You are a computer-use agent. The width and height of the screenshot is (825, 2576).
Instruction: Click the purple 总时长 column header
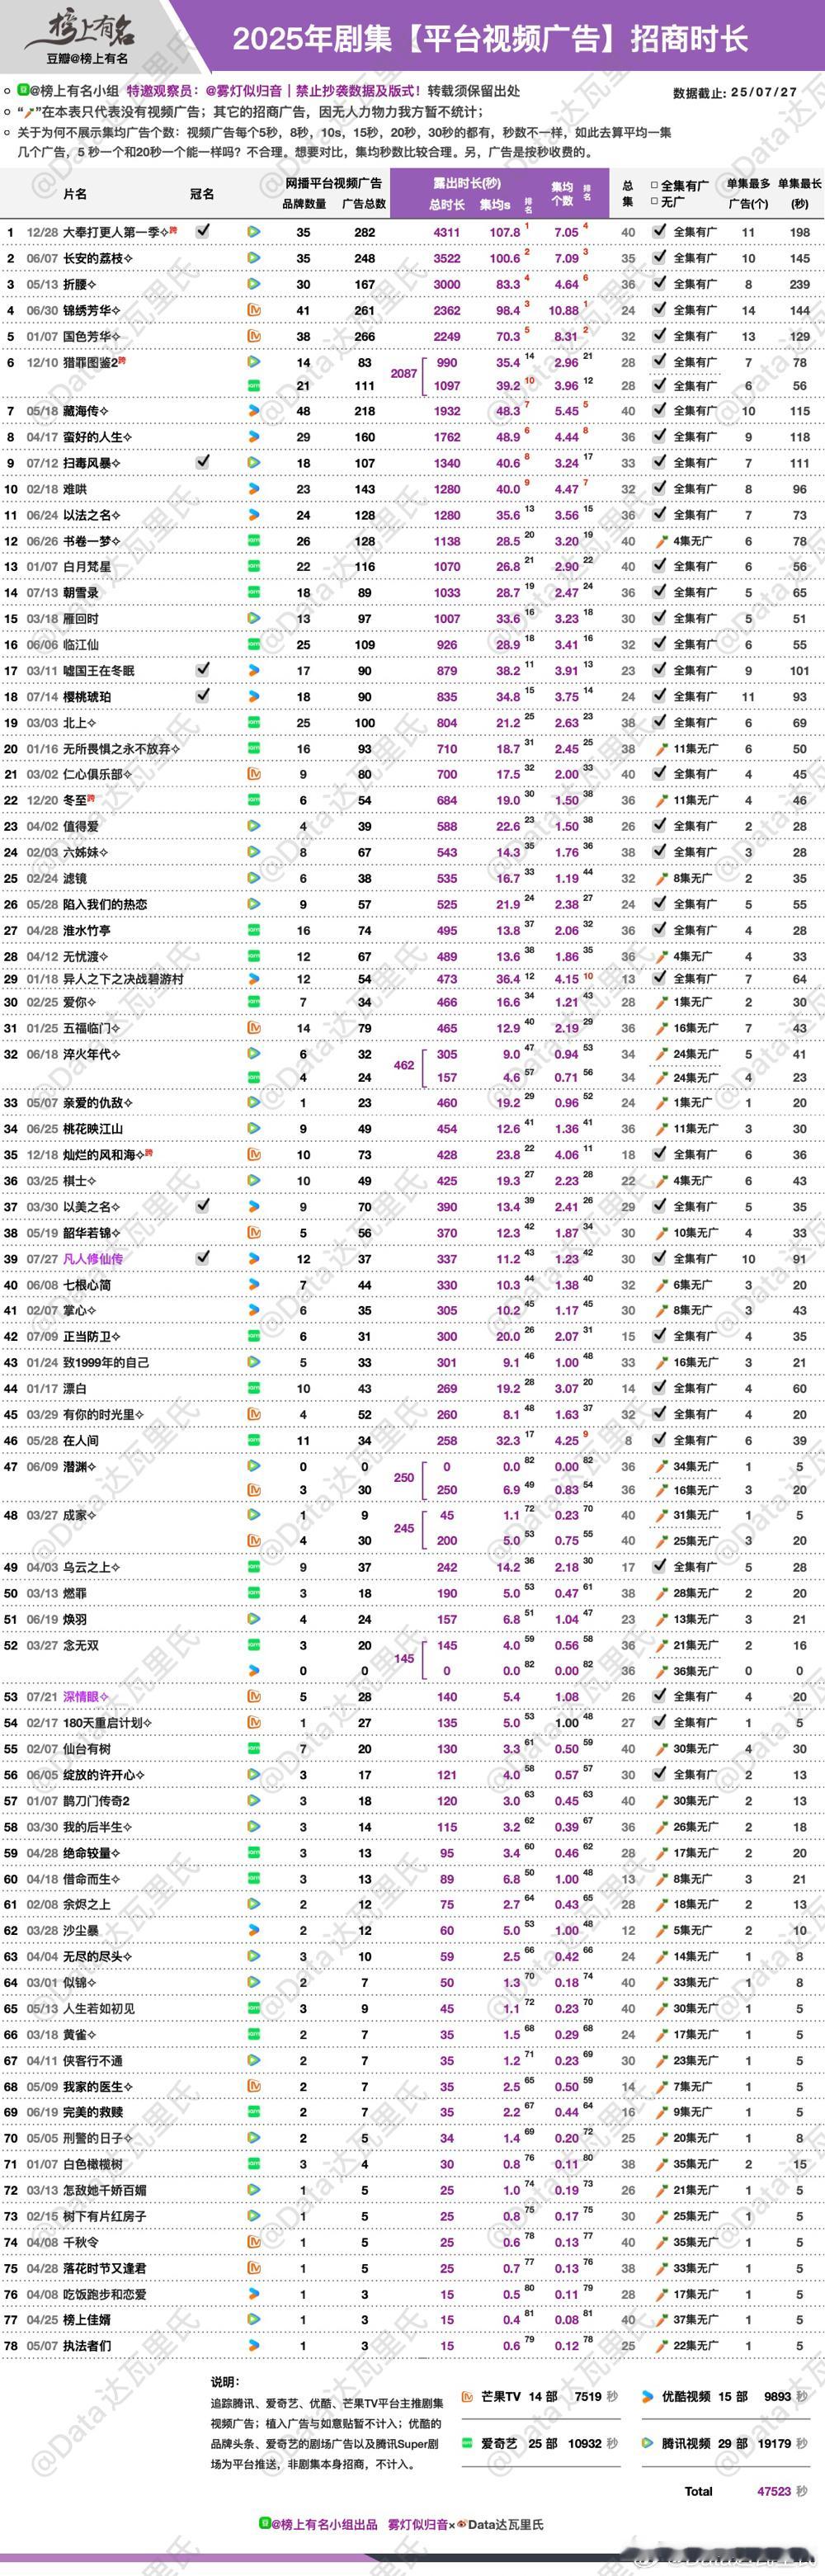point(447,205)
